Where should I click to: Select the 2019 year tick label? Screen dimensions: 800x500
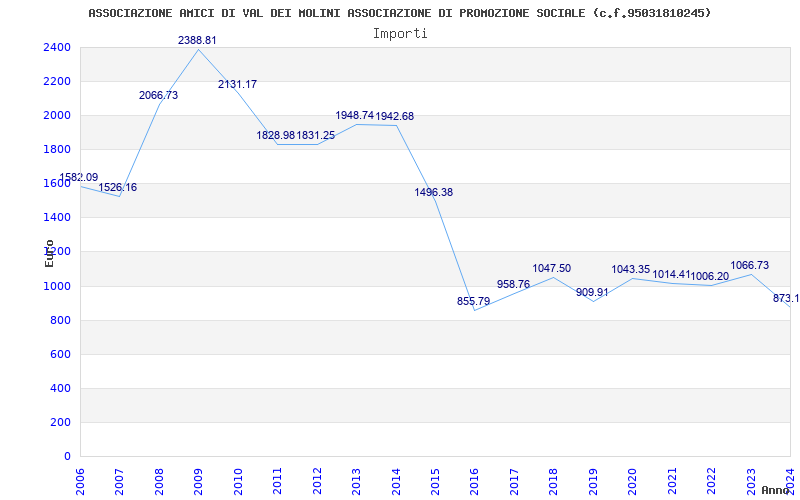[593, 481]
